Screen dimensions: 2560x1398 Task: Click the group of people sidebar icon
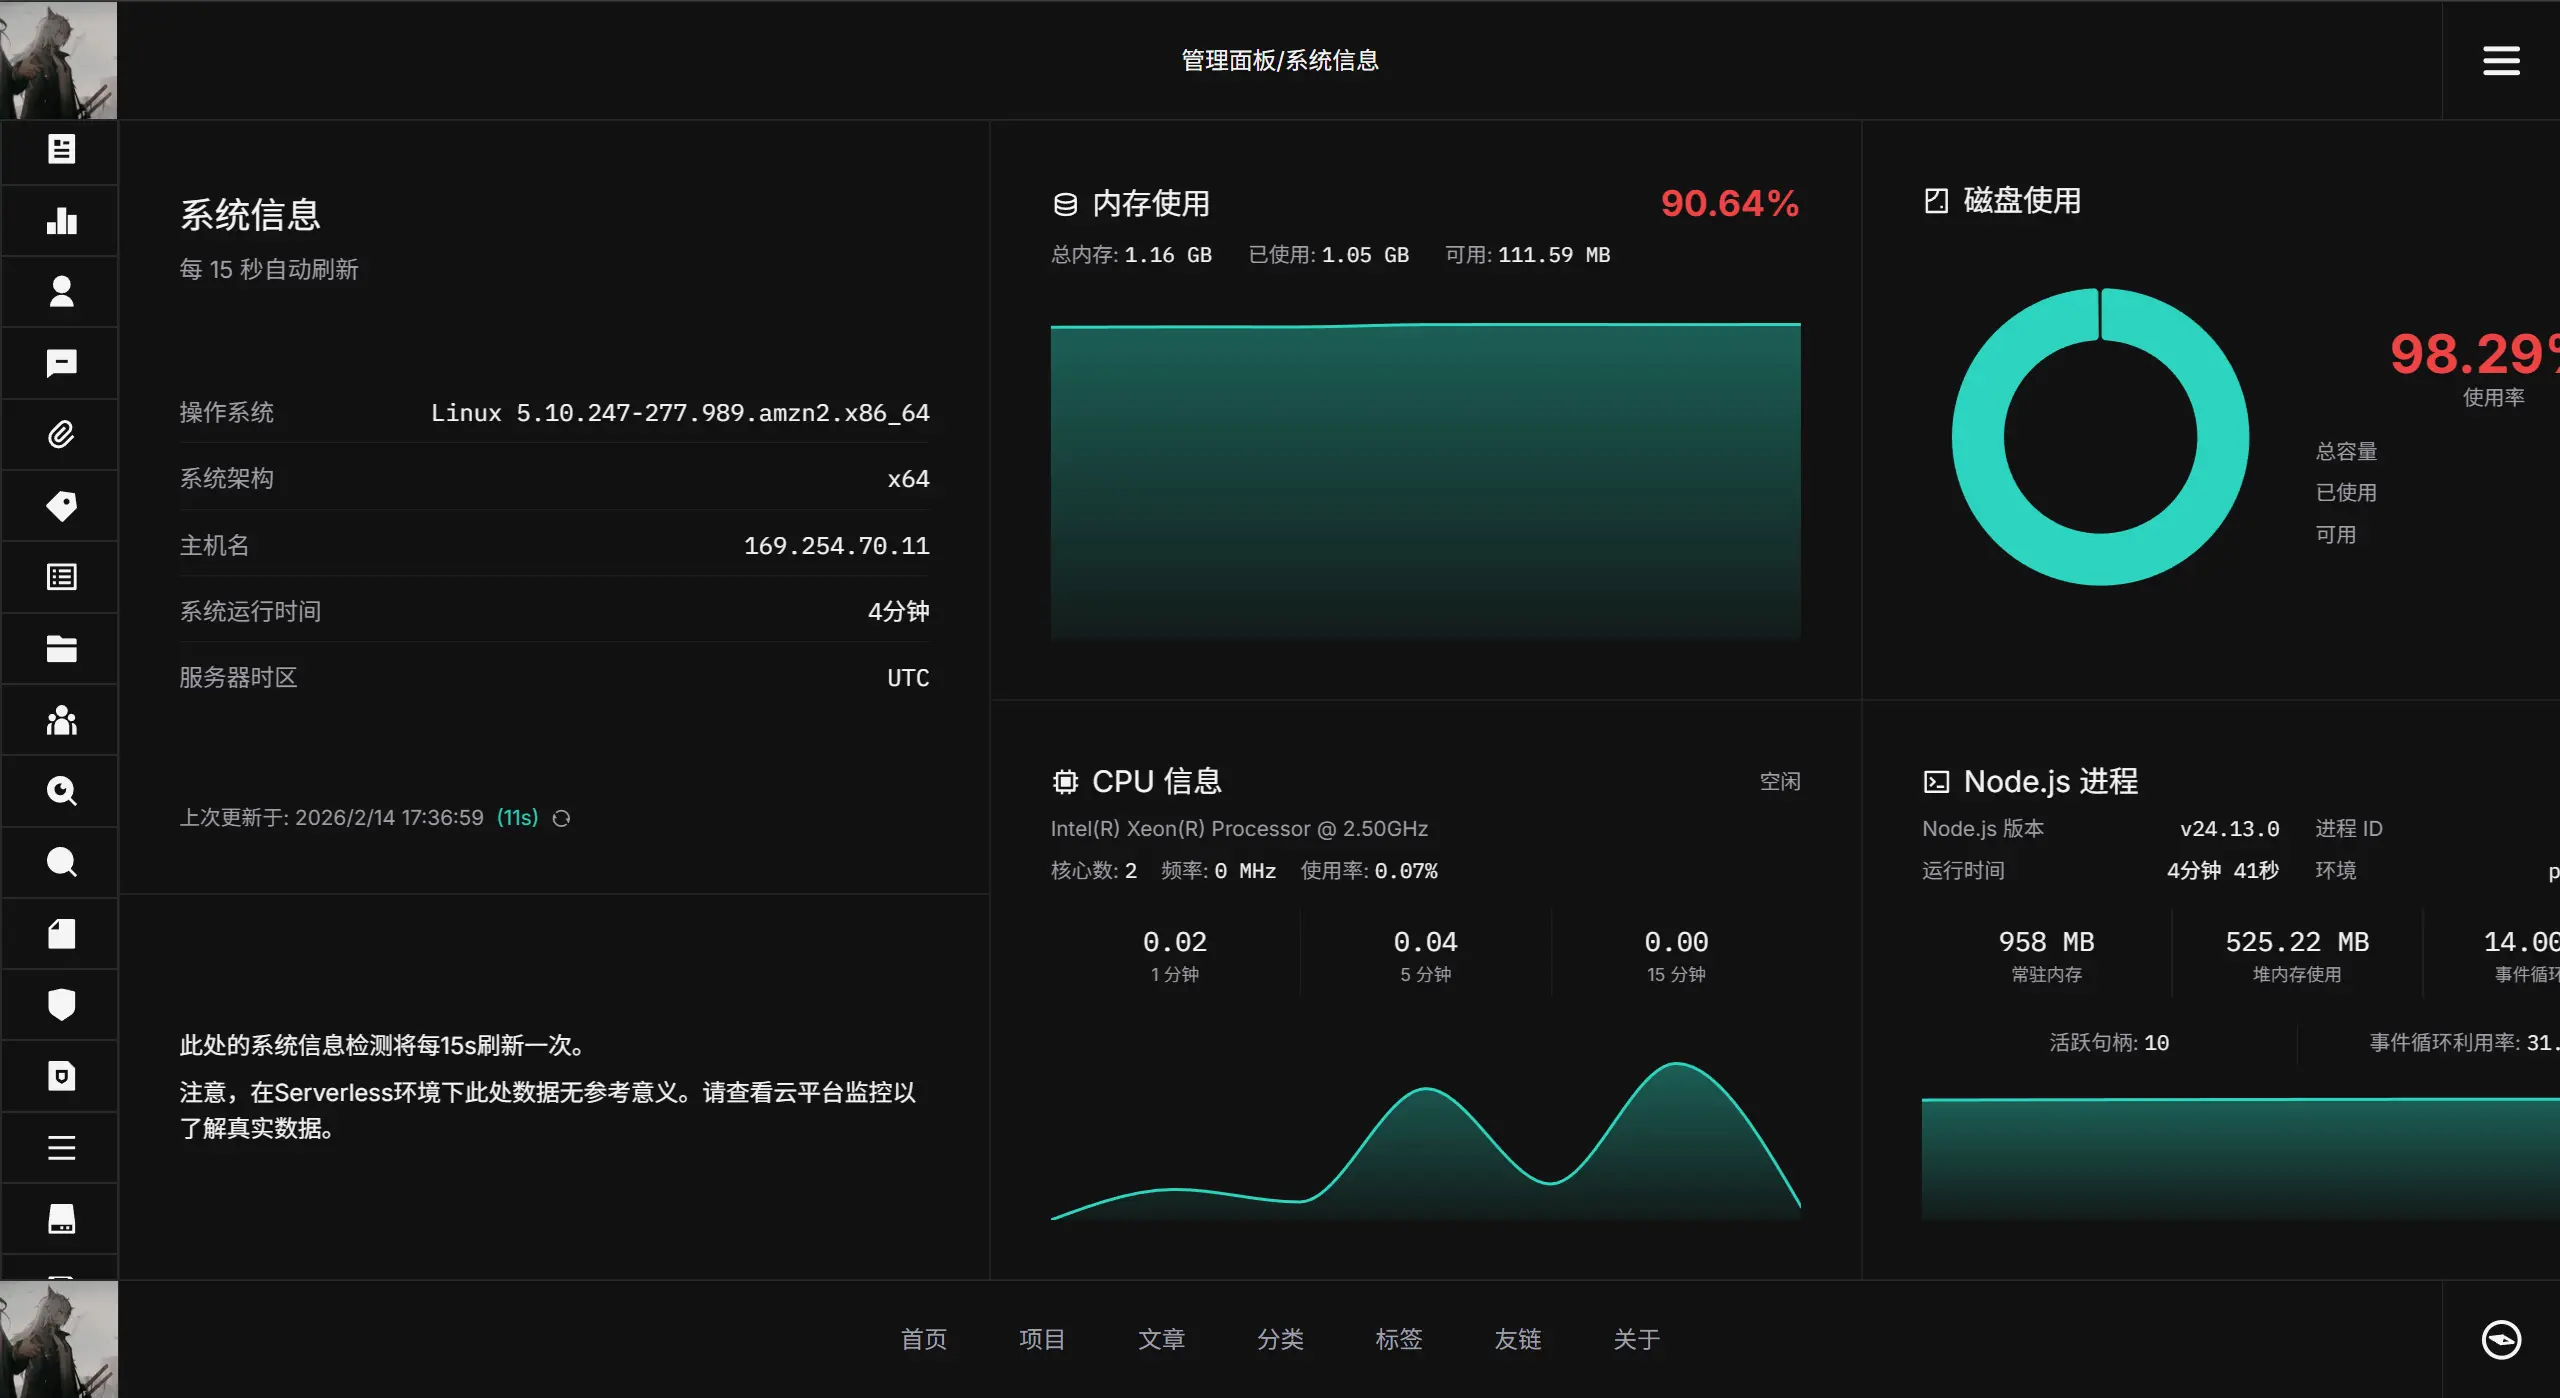[x=61, y=720]
